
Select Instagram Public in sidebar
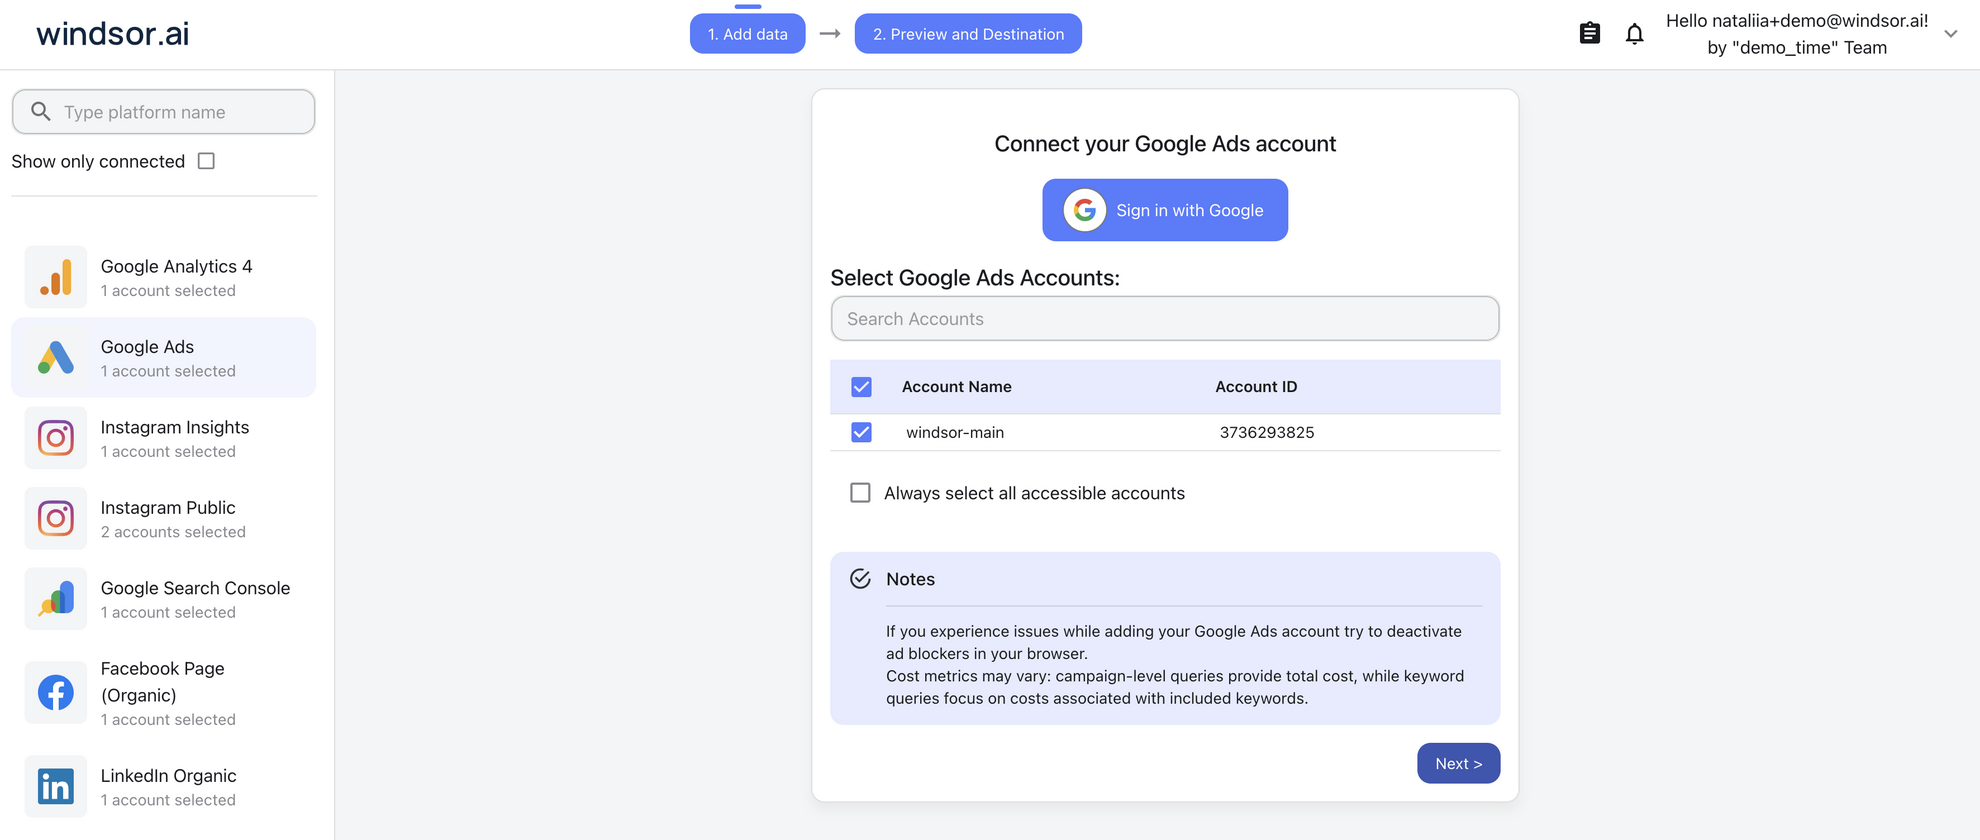[x=164, y=518]
